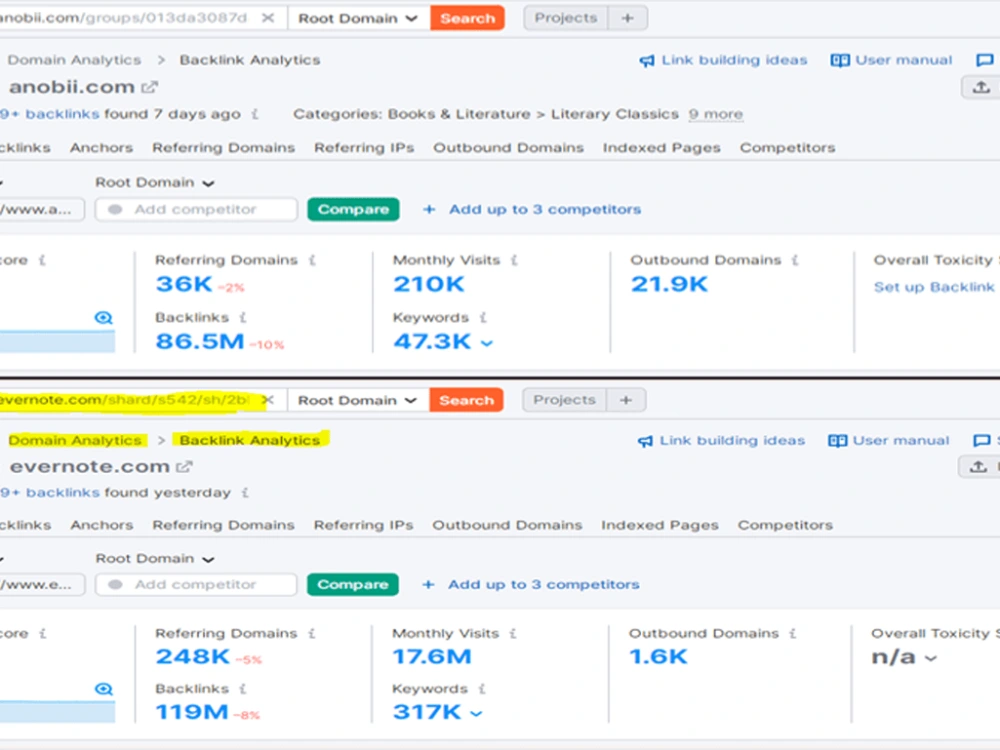Screen dimensions: 1000x750
Task: Click 'Set up Backlink' link under Overall Toxicity
Action: pyautogui.click(x=934, y=288)
